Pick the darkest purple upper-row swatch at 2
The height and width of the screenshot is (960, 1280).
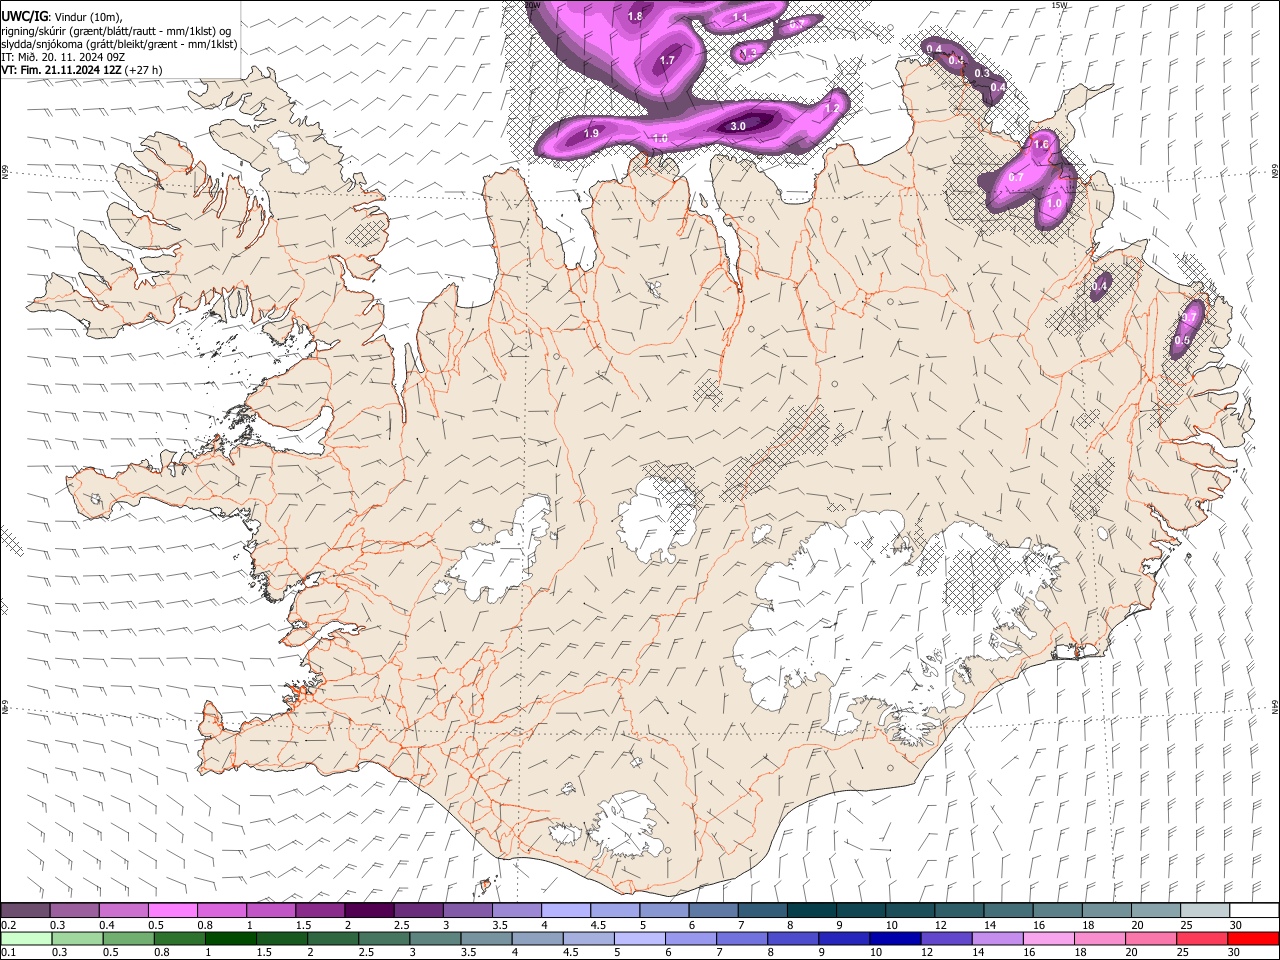pos(369,910)
